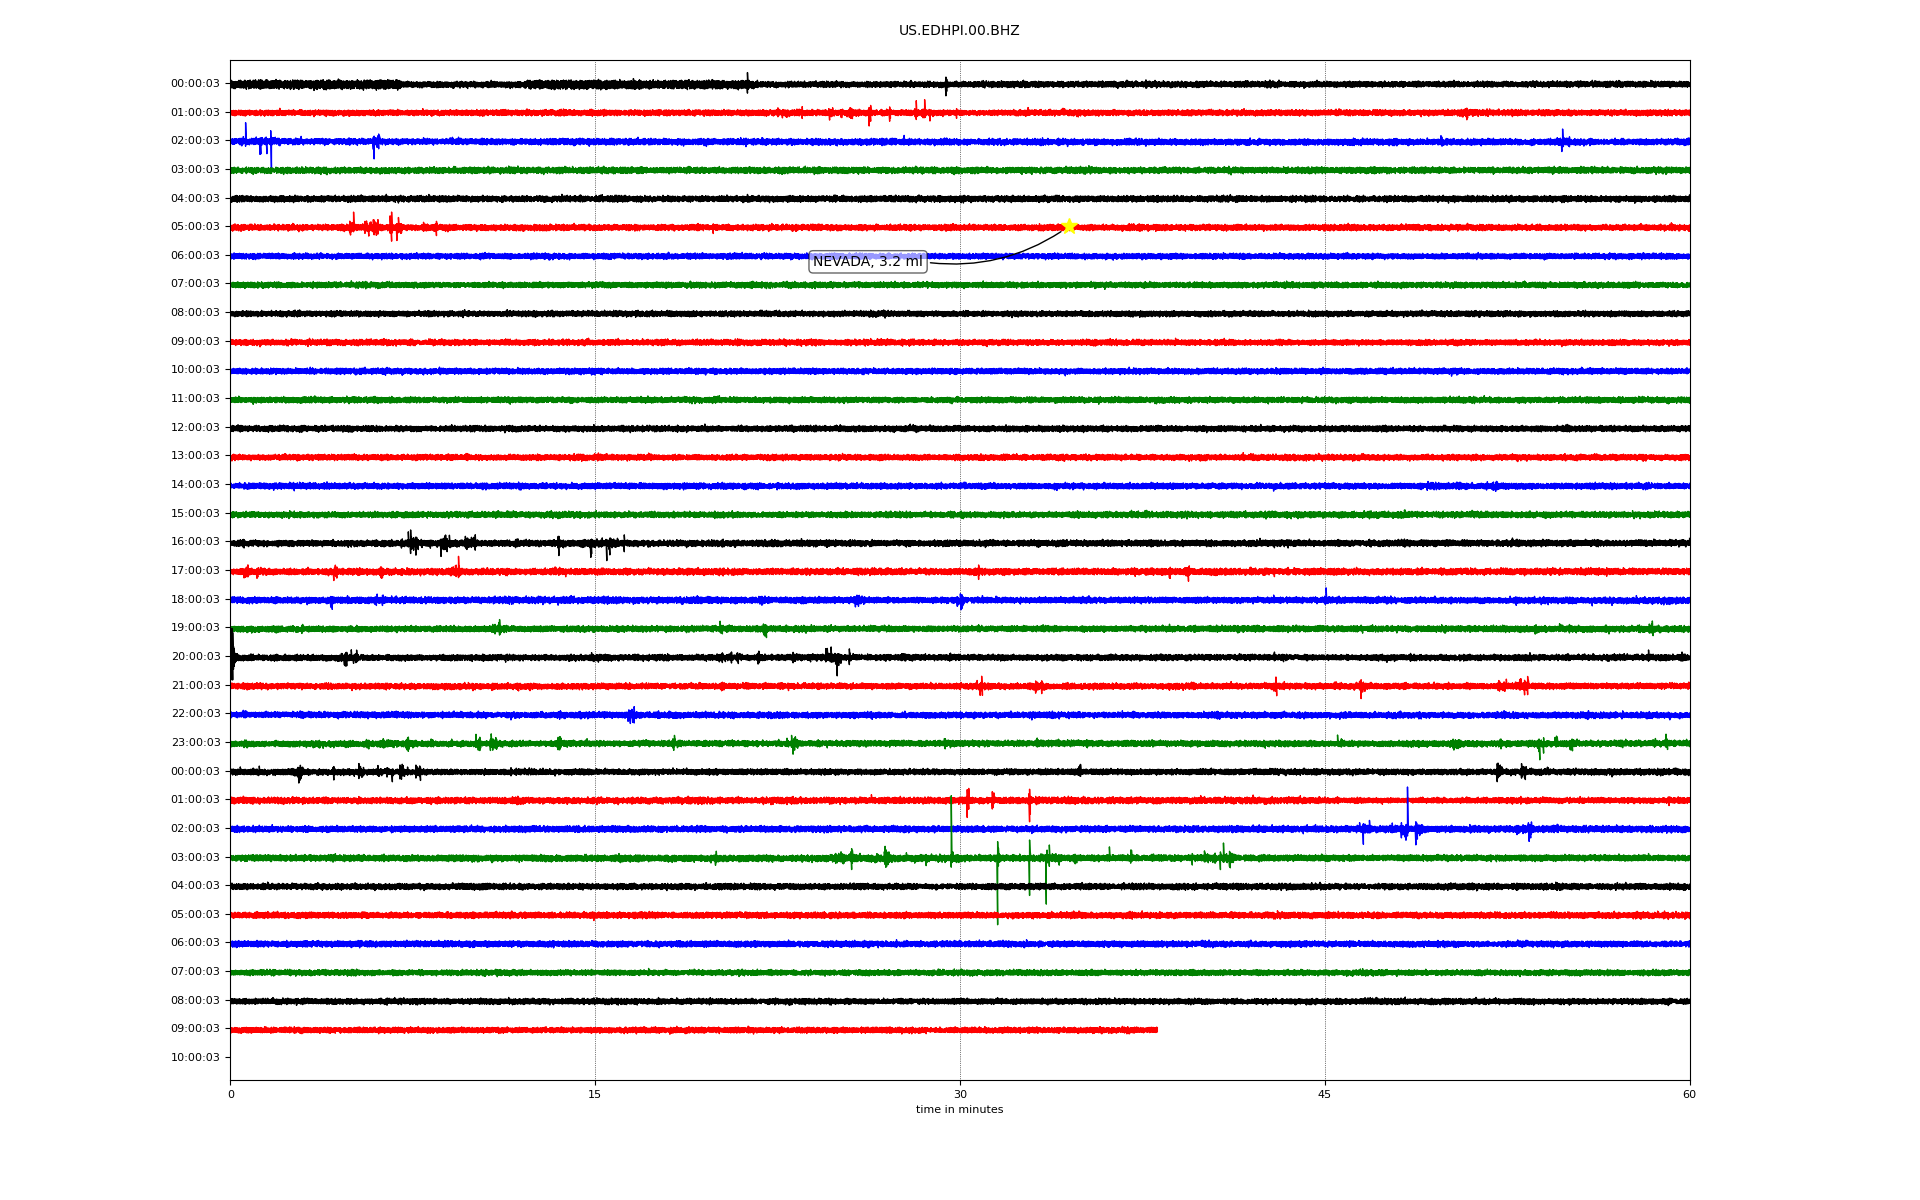
Task: Click the 45 tick label on x-axis
Action: [1324, 1094]
